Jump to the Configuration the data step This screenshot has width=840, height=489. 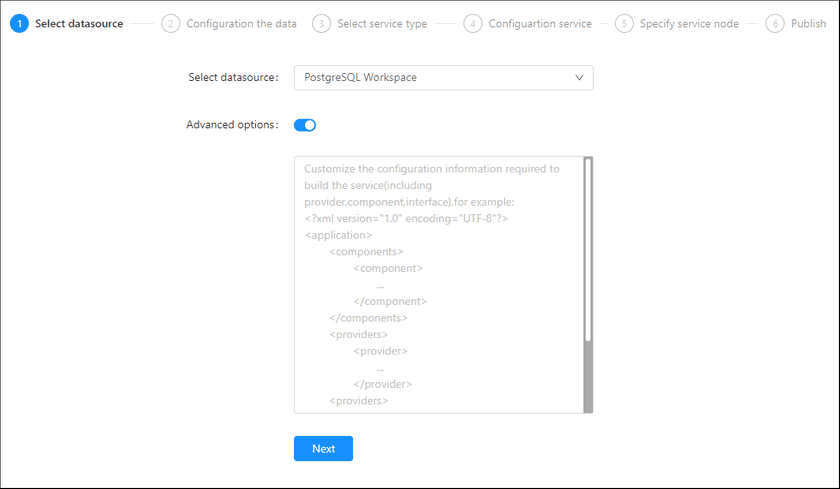coord(241,24)
